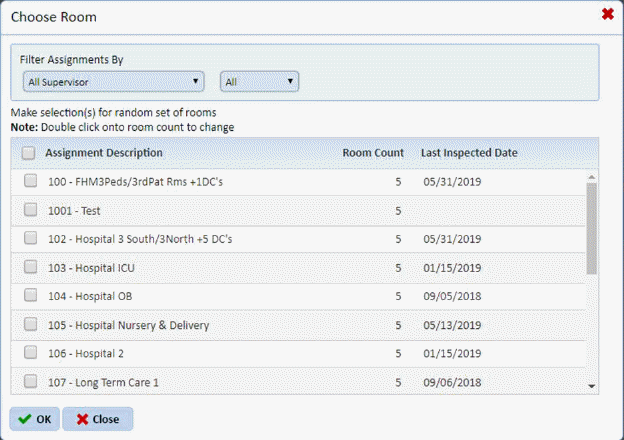Enable the 103 - Hospital ICU checkbox

tap(31, 268)
